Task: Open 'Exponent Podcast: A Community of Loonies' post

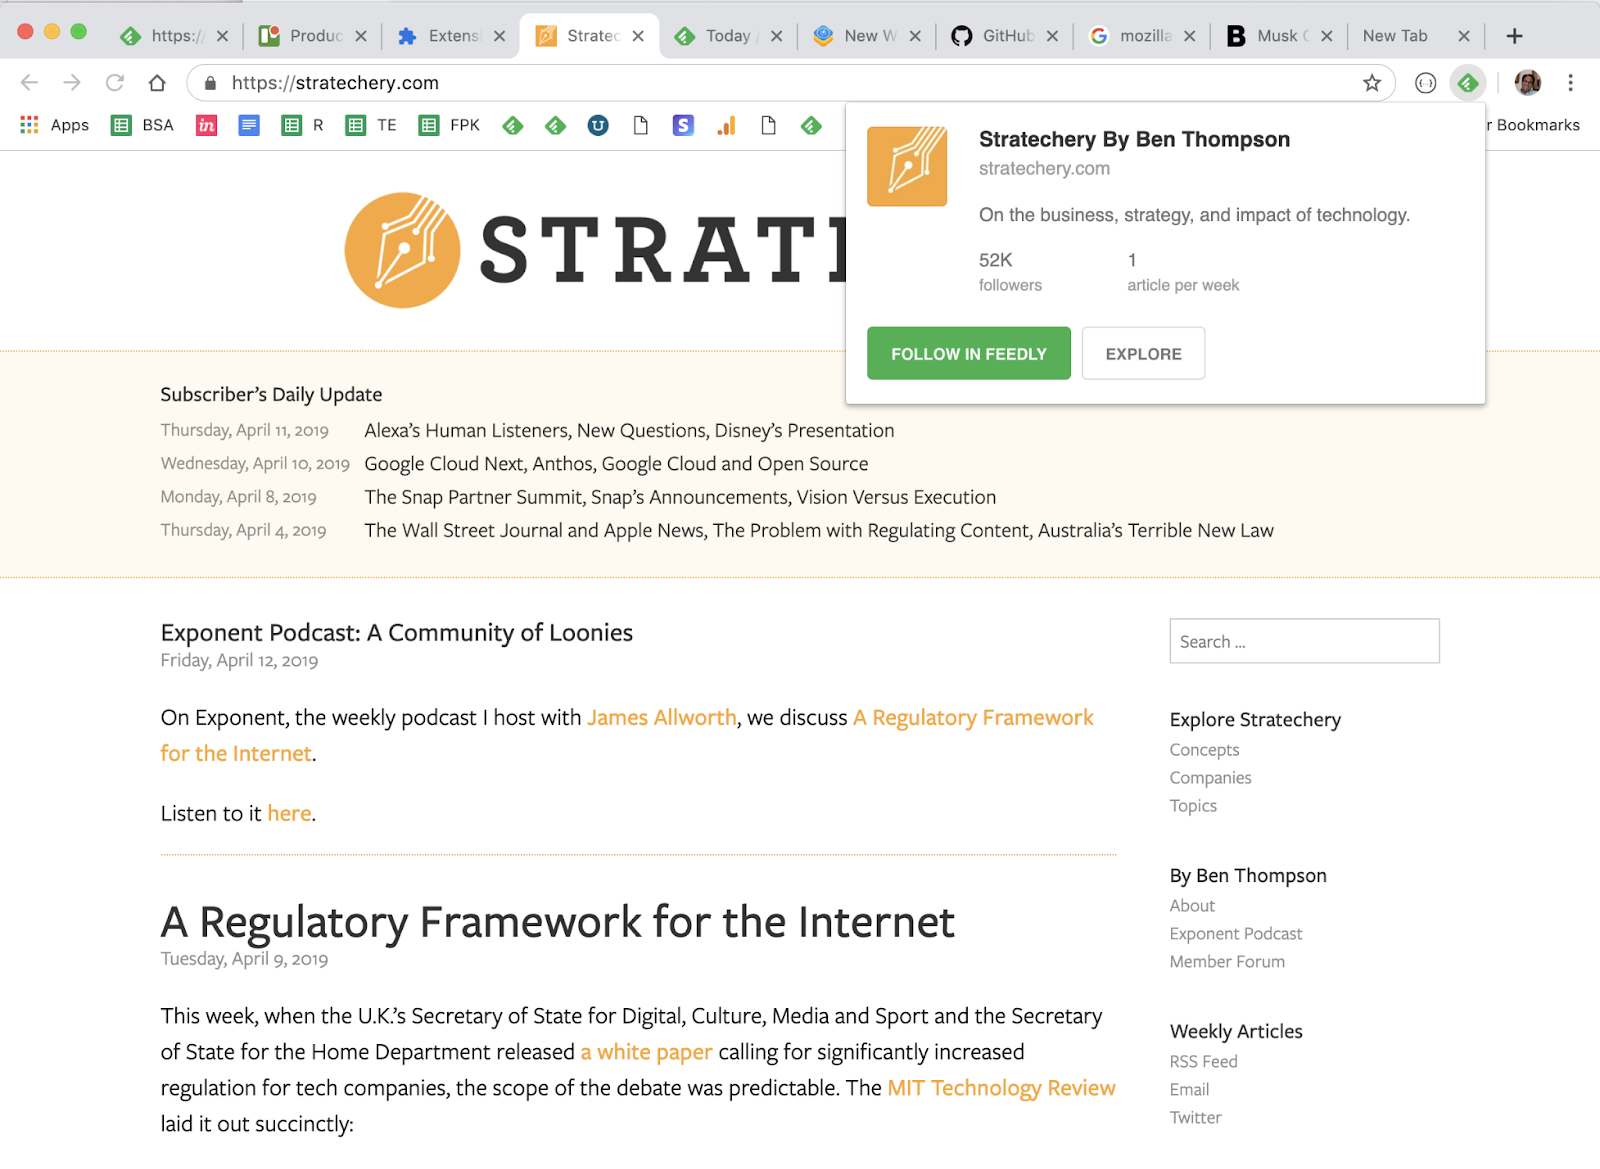Action: (x=397, y=632)
